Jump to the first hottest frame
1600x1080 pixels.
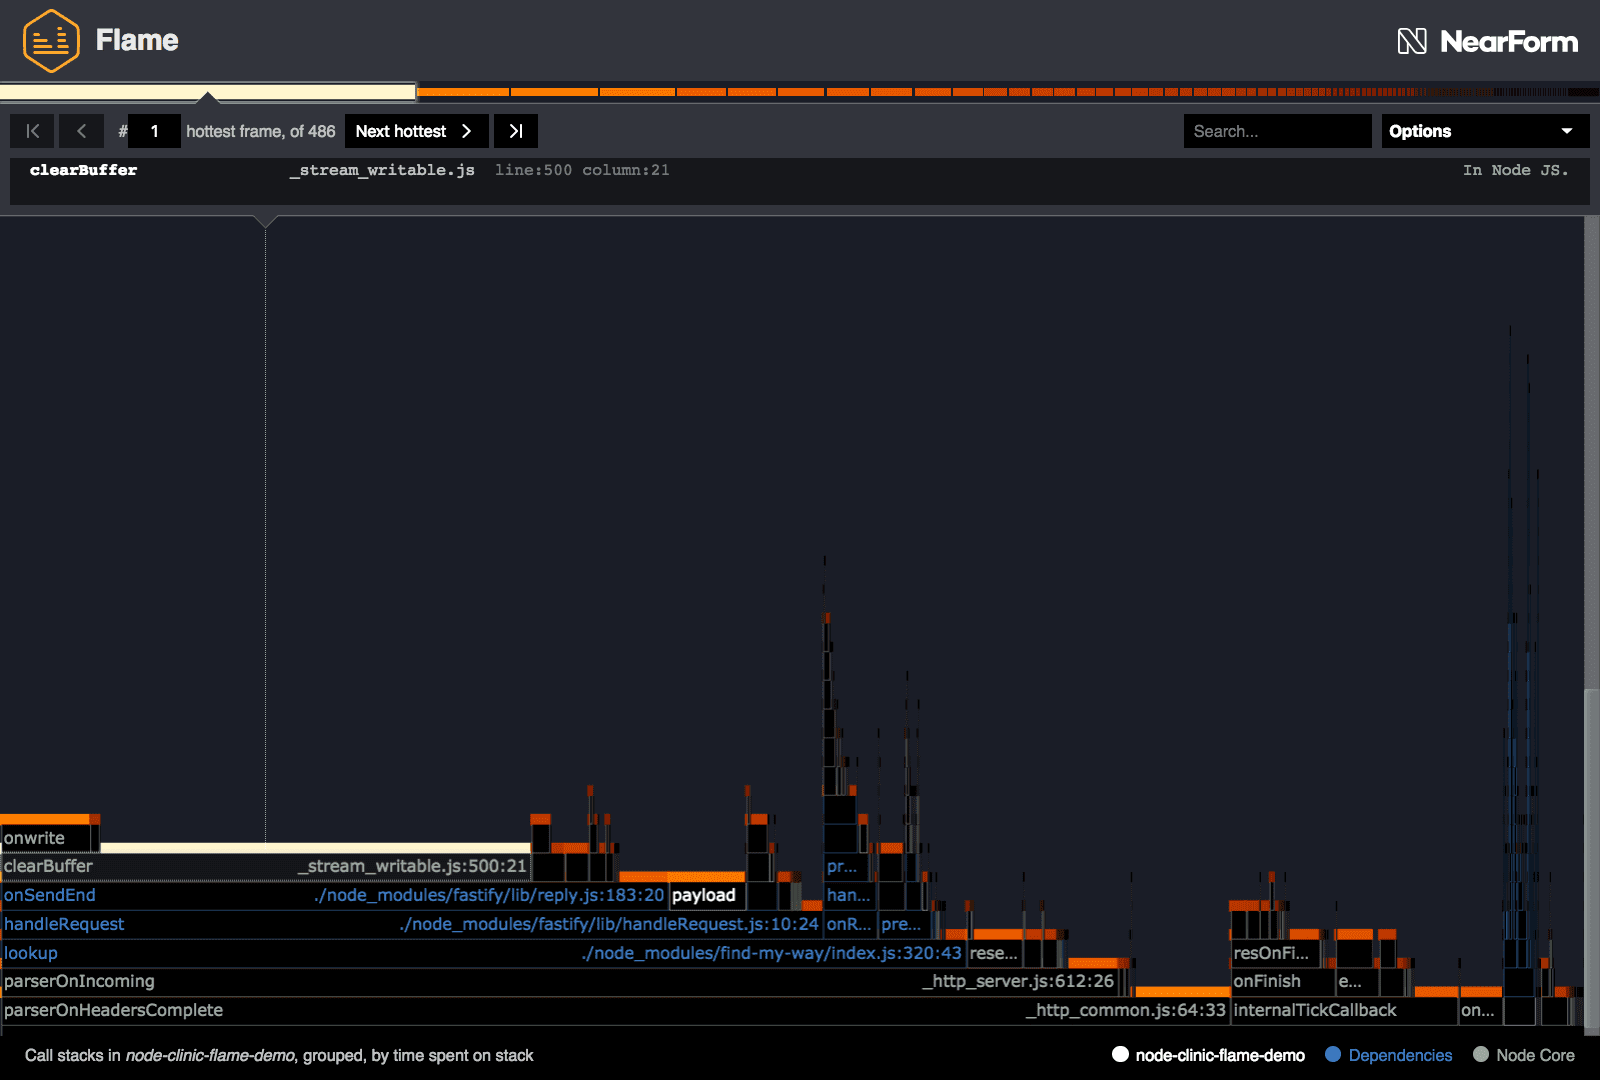(x=32, y=131)
